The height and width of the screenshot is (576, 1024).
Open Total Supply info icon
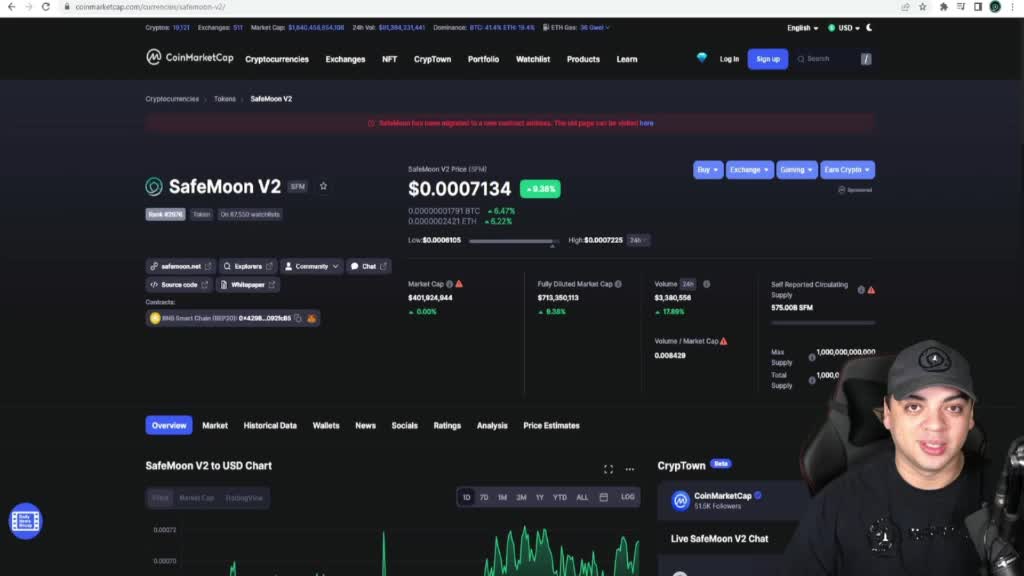pyautogui.click(x=812, y=380)
